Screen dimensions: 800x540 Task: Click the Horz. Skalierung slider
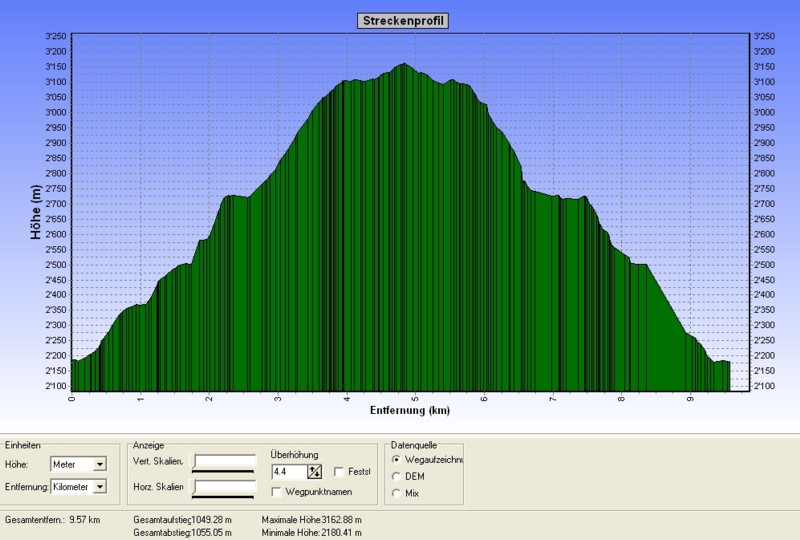(x=225, y=488)
